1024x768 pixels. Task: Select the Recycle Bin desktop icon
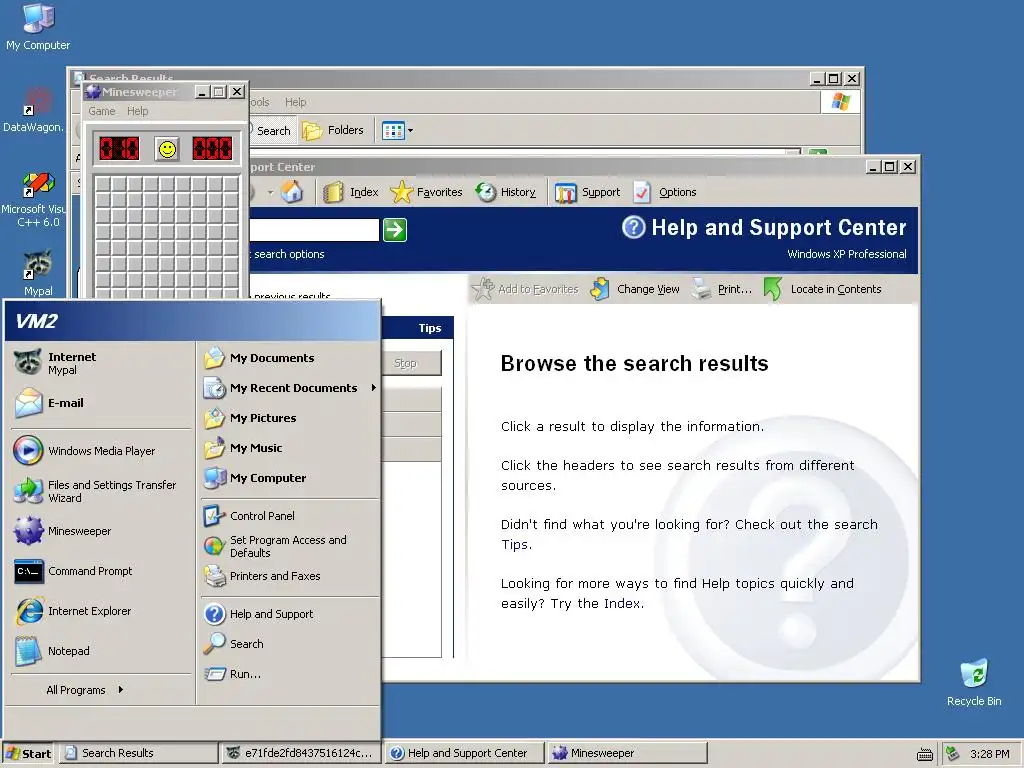[974, 682]
